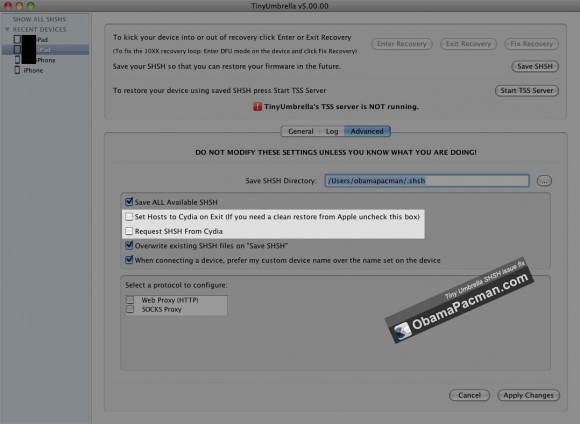This screenshot has width=580, height=424.
Task: Toggle prefer my custom device name checkbox
Action: tap(129, 260)
